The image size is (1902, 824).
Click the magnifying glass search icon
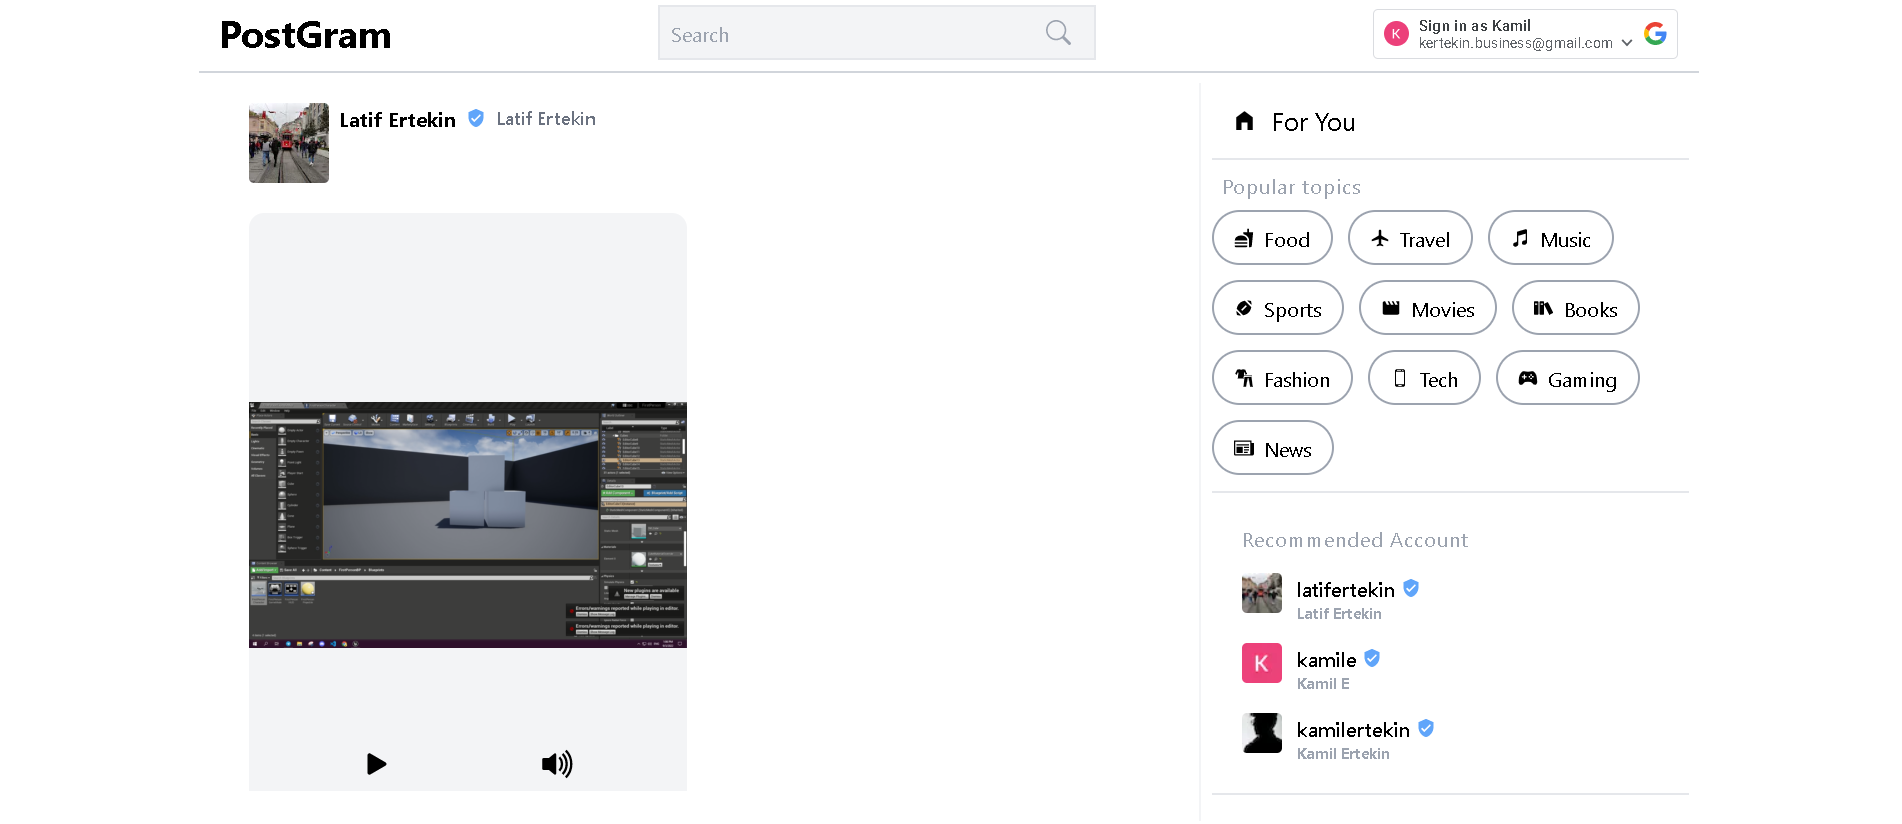coord(1058,33)
